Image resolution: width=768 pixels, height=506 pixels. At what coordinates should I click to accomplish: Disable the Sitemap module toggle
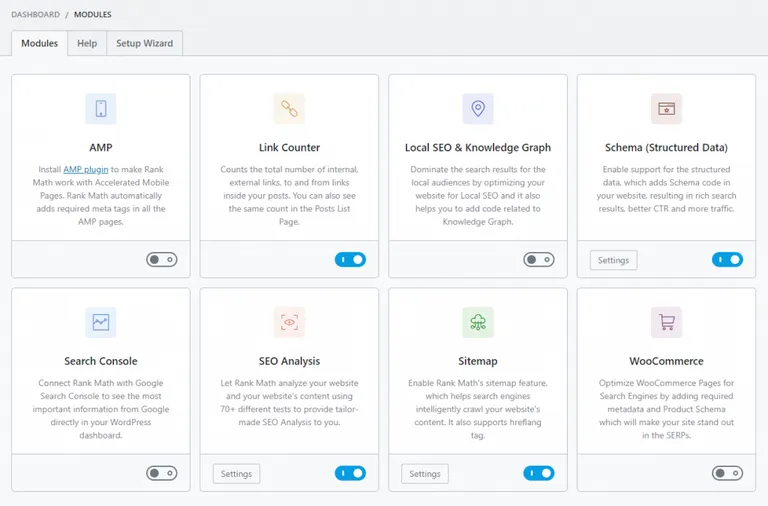[x=539, y=473]
